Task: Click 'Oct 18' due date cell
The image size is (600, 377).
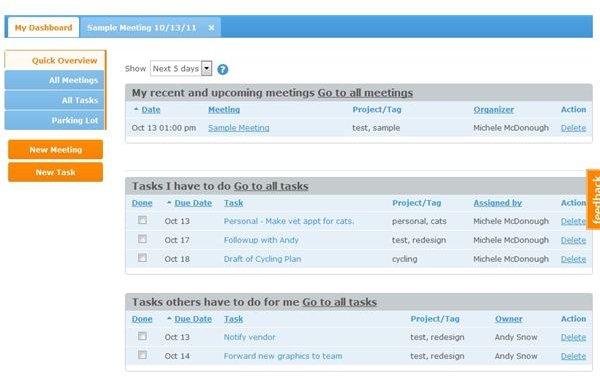Action: click(x=177, y=259)
